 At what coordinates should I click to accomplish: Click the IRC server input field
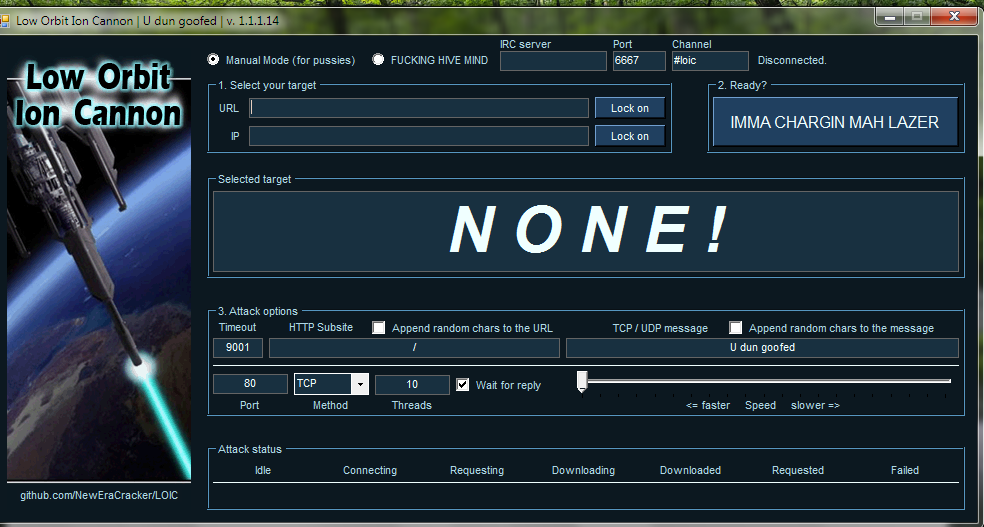point(553,61)
